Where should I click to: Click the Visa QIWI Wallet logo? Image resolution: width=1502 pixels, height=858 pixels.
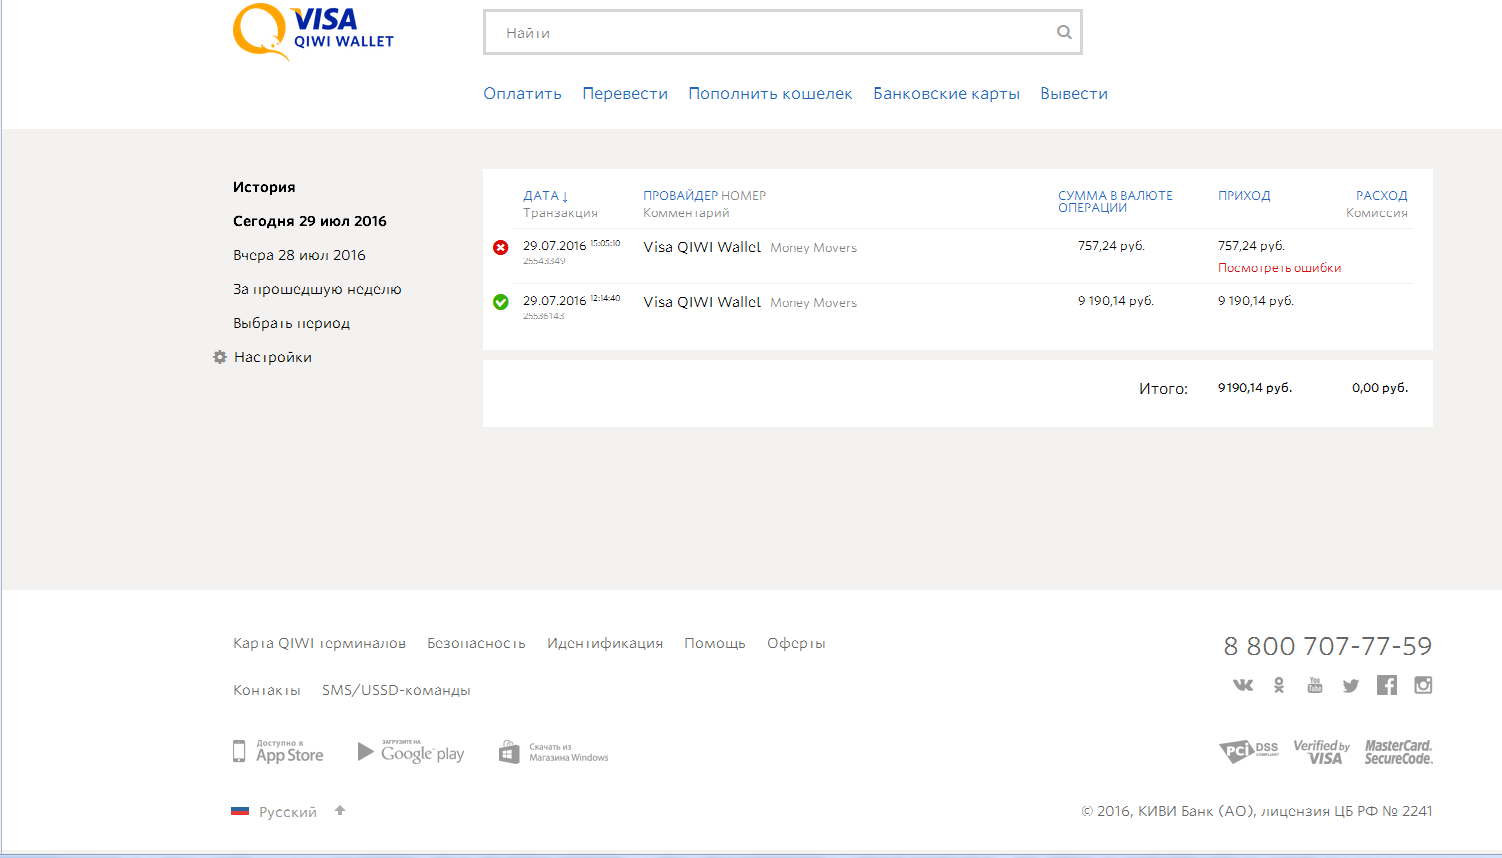coord(312,32)
